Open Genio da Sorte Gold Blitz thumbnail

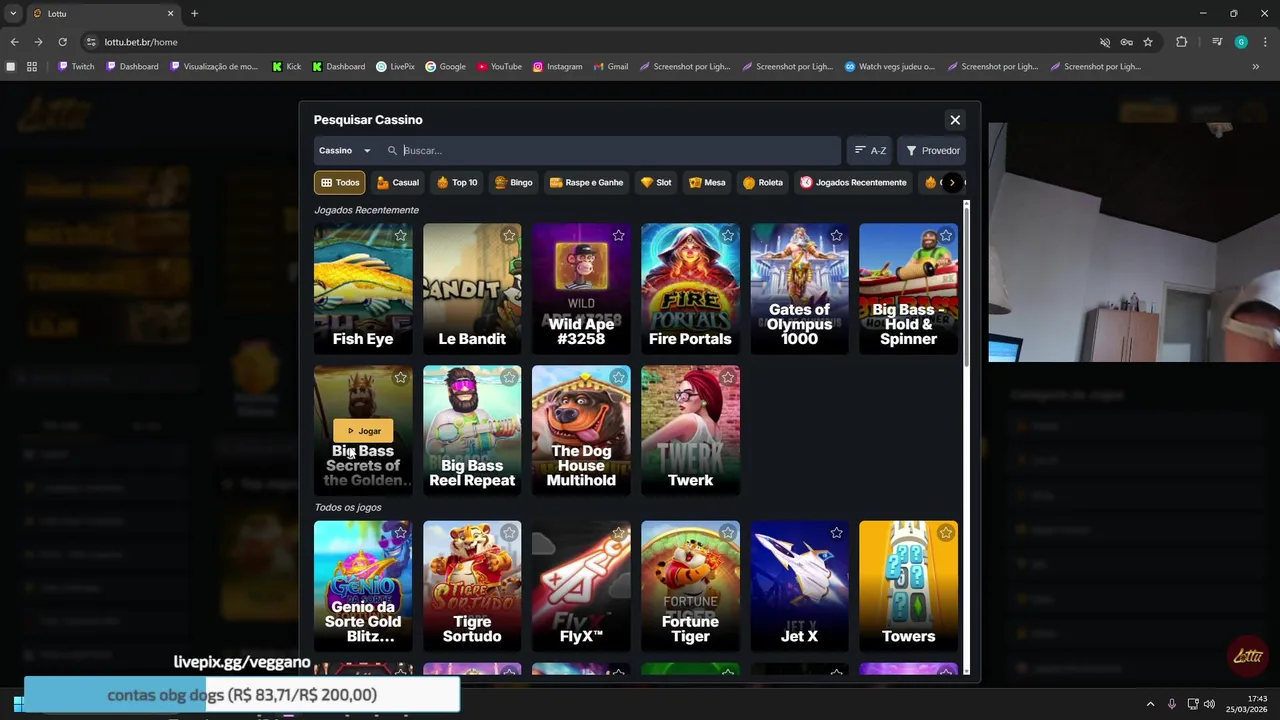[363, 587]
